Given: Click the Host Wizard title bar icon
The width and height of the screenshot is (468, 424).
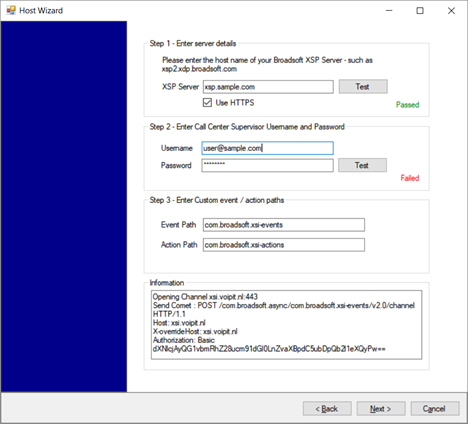Looking at the screenshot, I should point(11,10).
